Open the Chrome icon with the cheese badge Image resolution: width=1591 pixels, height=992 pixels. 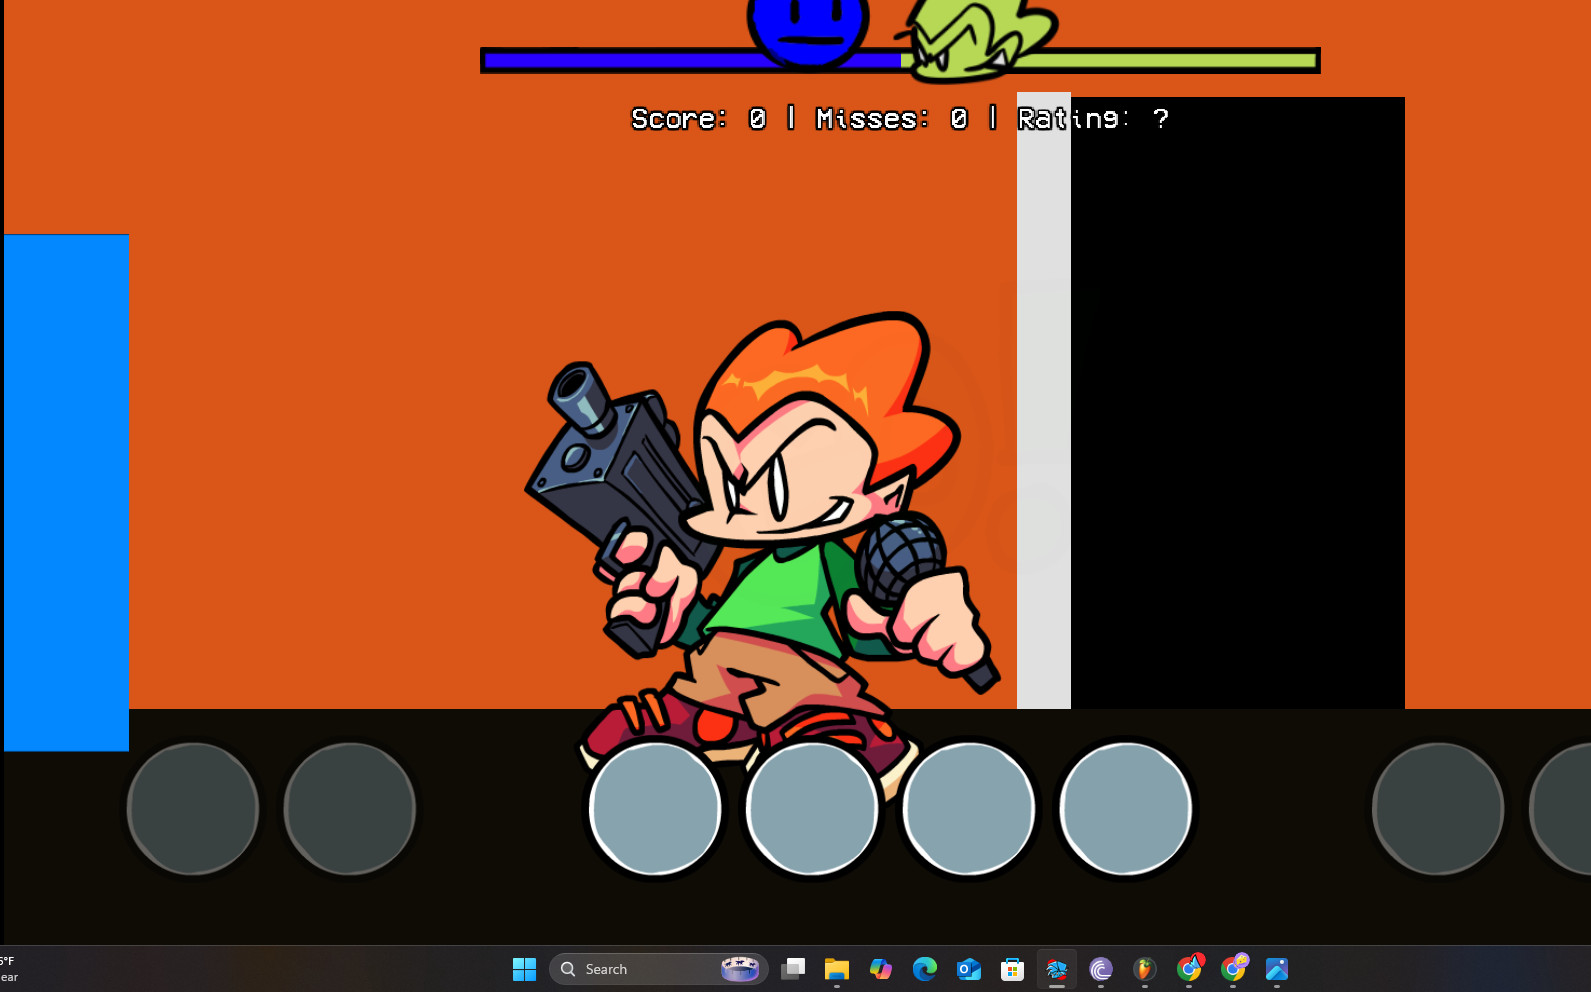click(1233, 969)
